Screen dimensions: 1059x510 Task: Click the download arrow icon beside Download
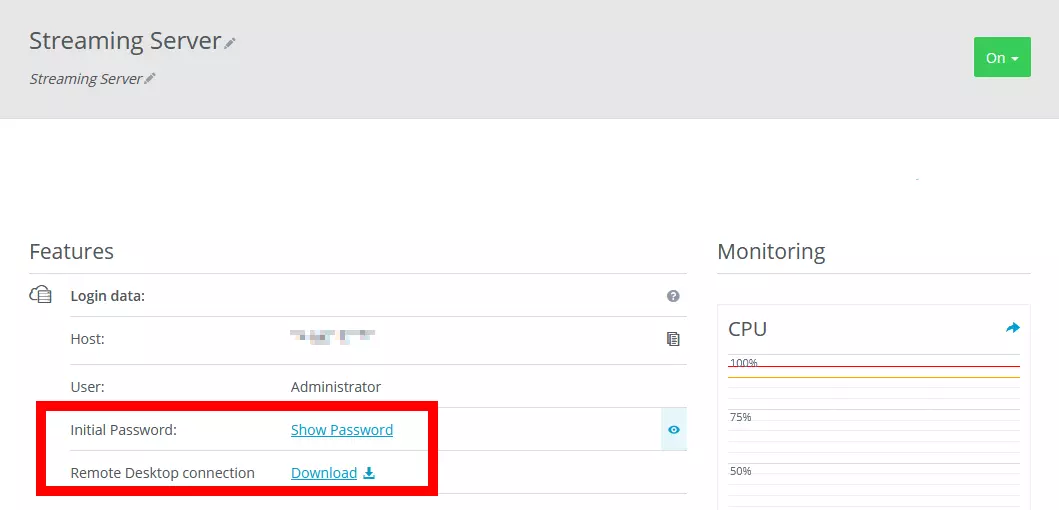369,473
